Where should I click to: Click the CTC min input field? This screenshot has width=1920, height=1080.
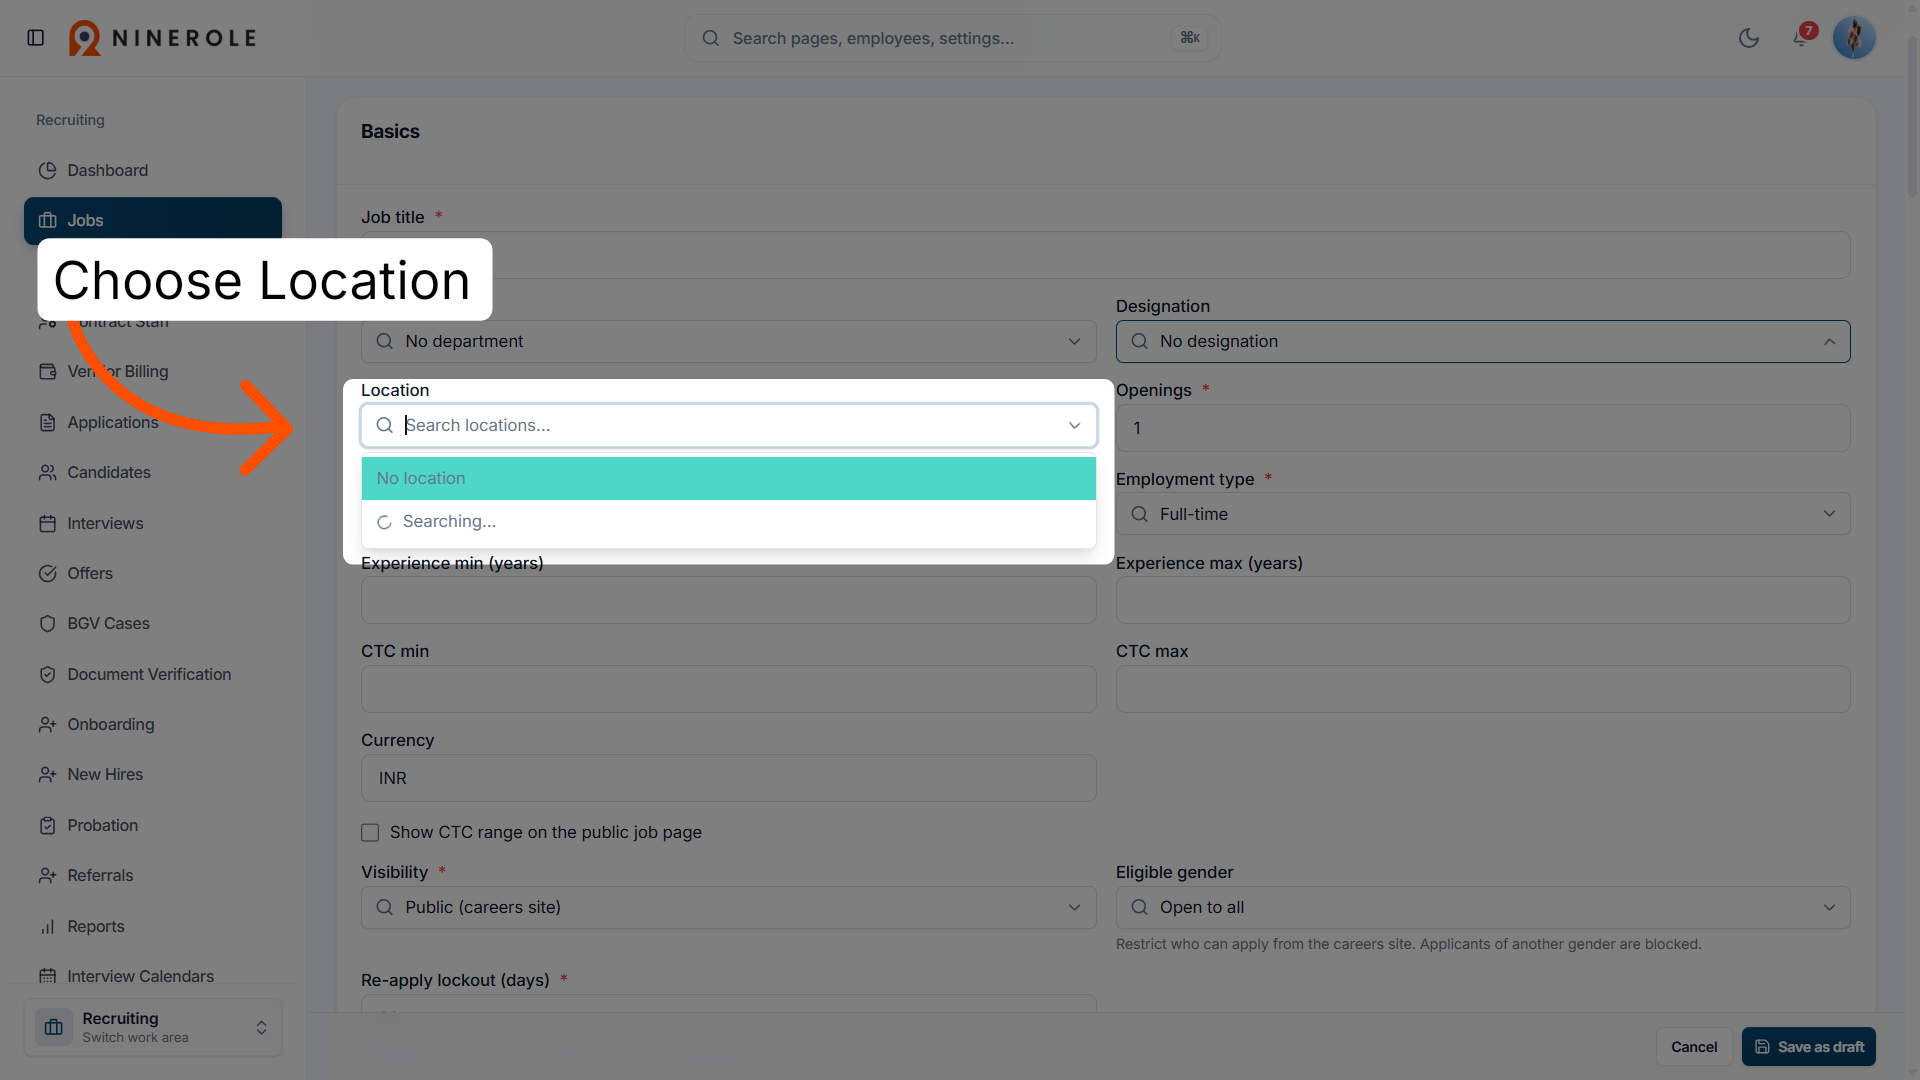coord(728,689)
